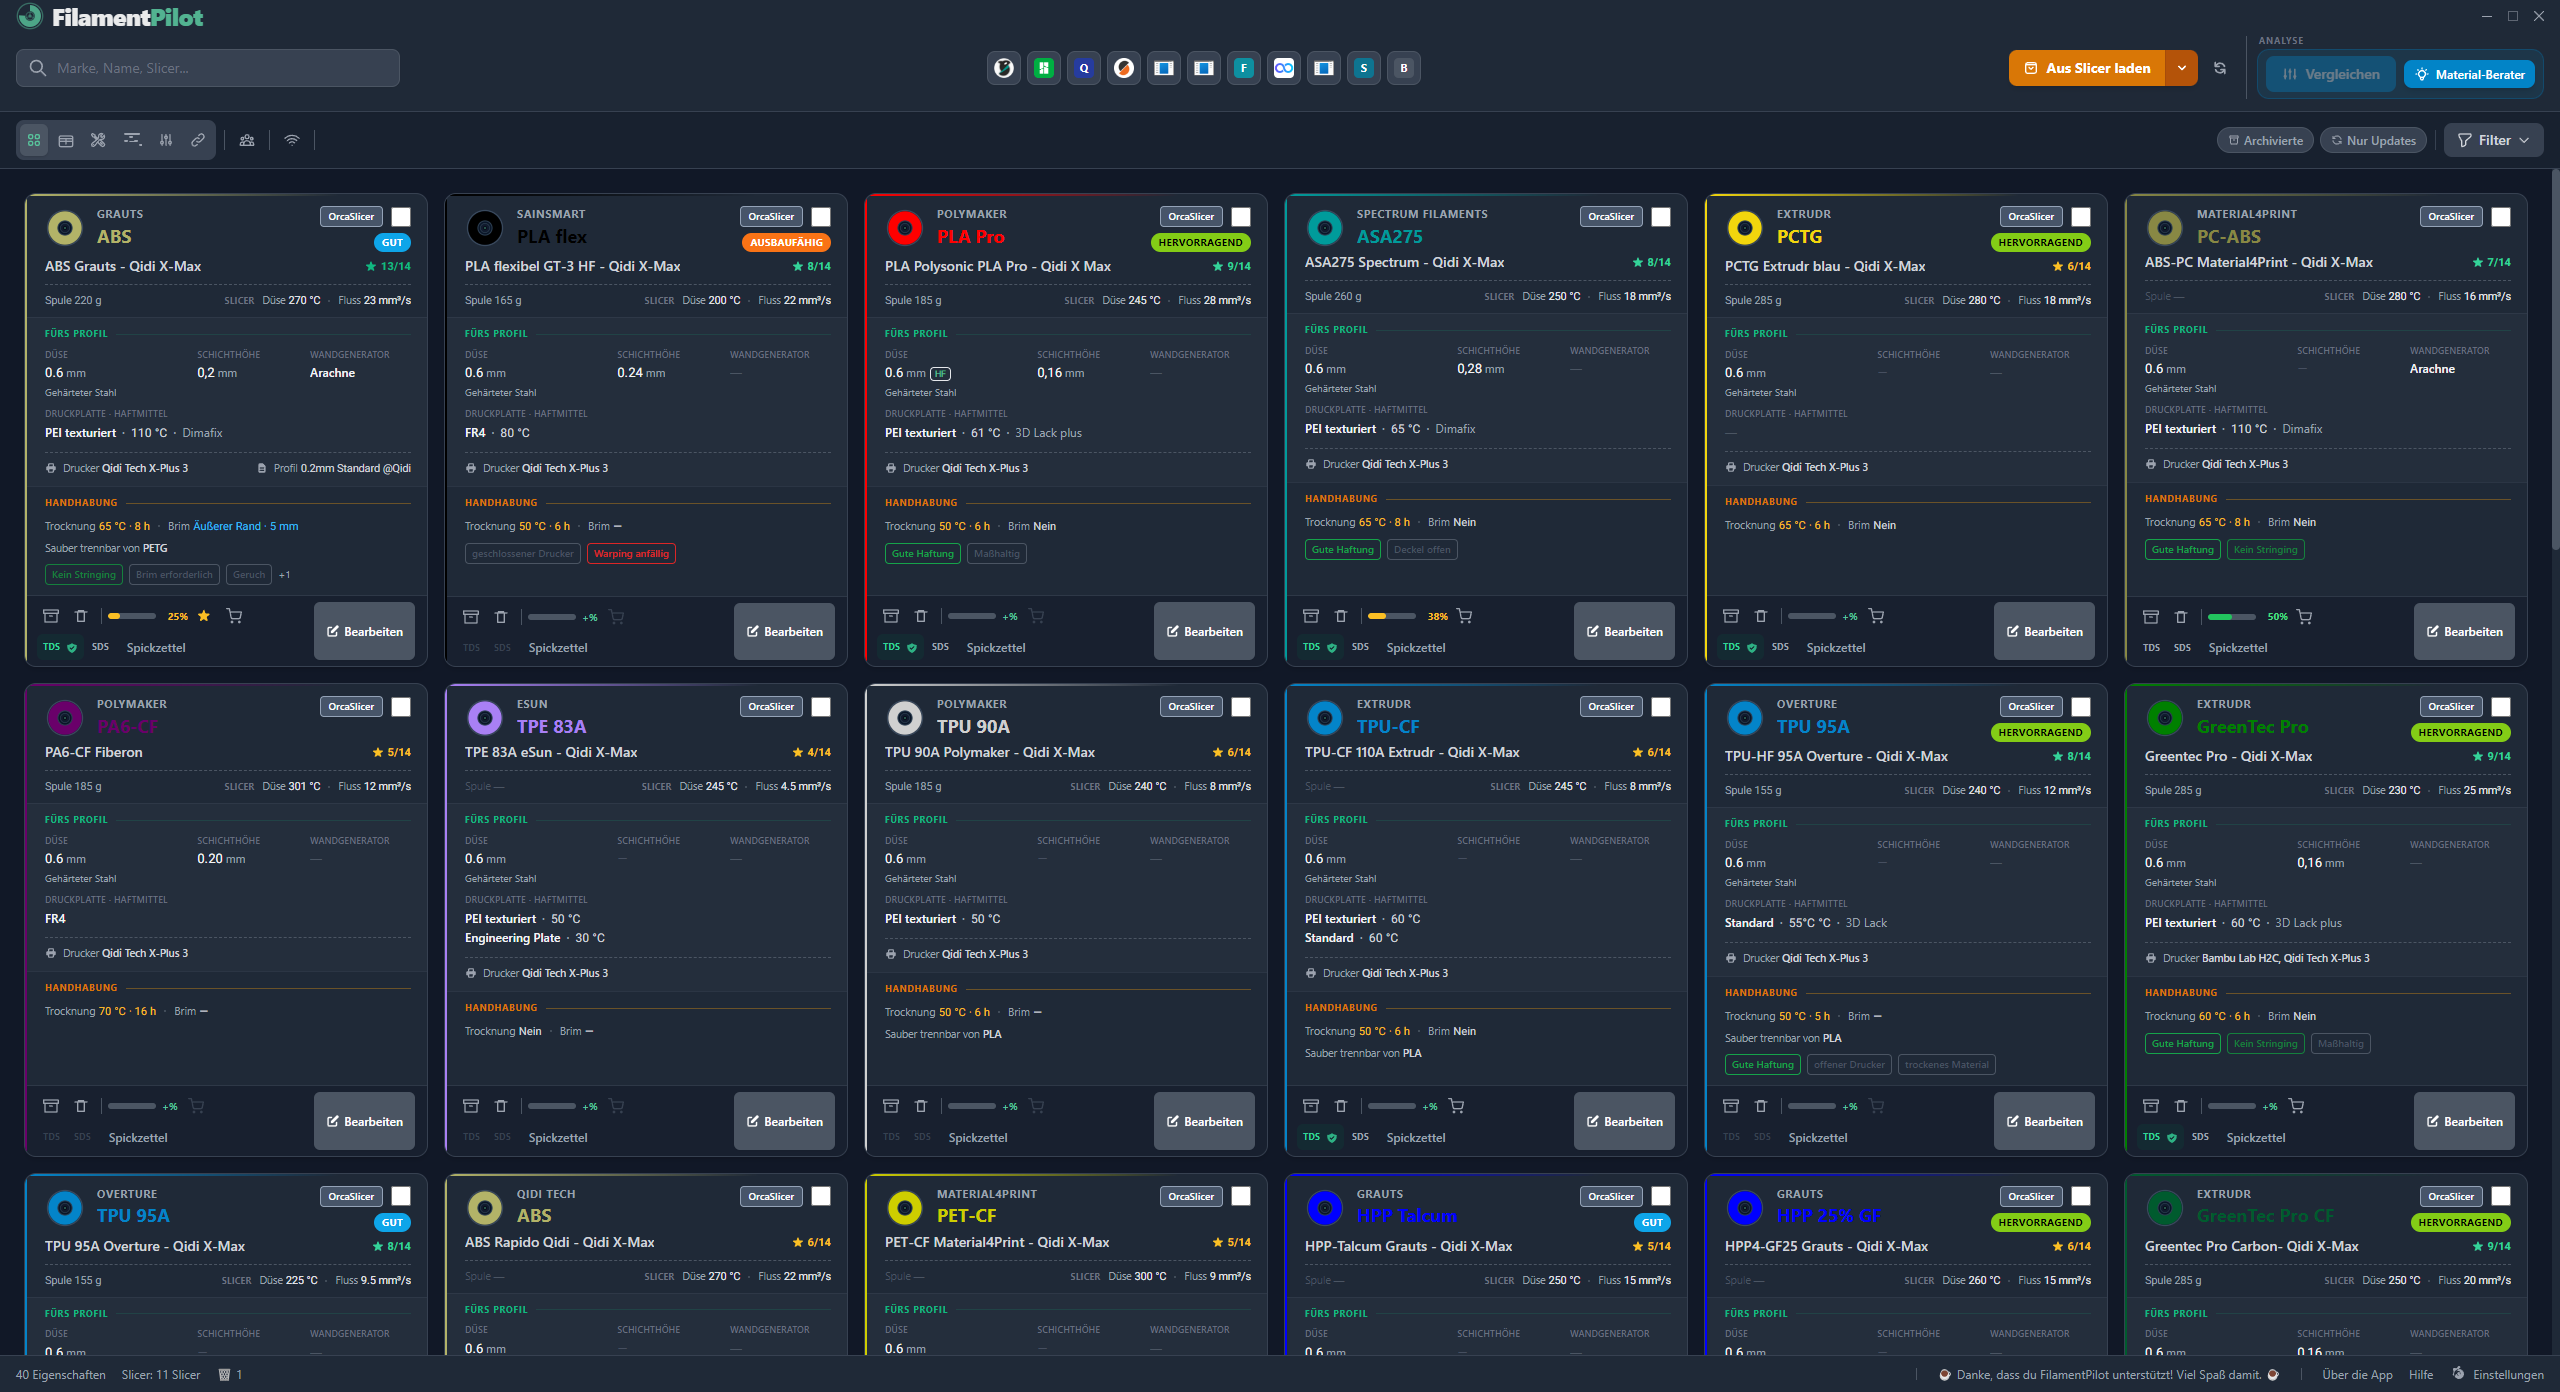Tick the checkbox on the ASA275 Spectrum card
Screen dimensions: 2560x1392
[1661, 217]
